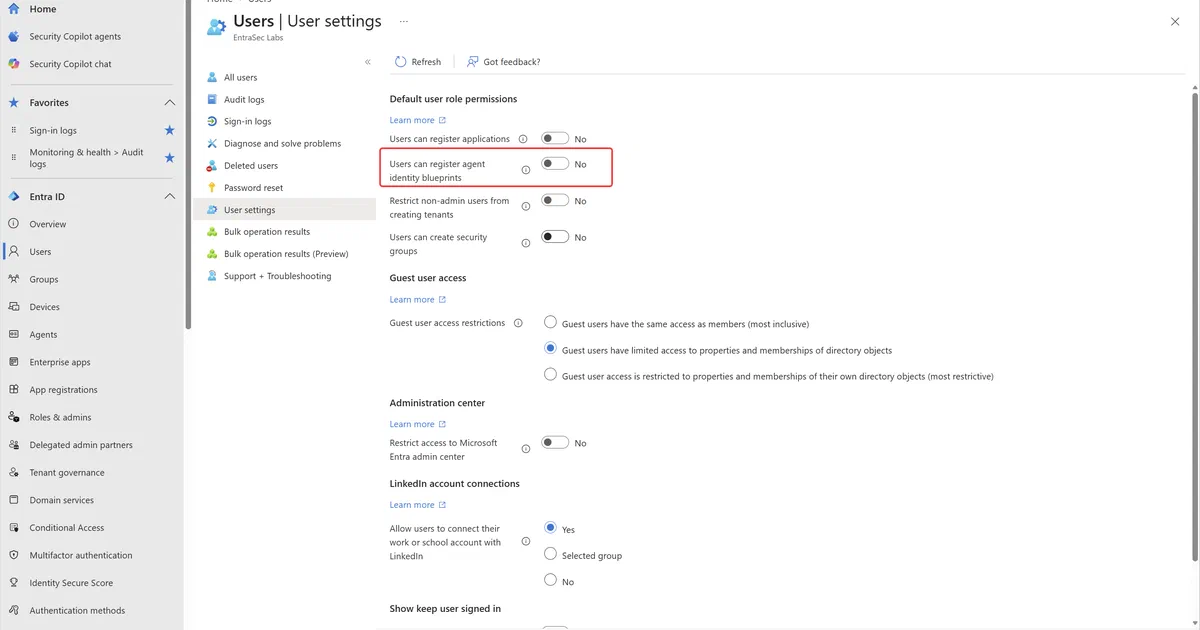Click the Home icon in sidebar
Viewport: 1200px width, 630px height.
coord(14,9)
